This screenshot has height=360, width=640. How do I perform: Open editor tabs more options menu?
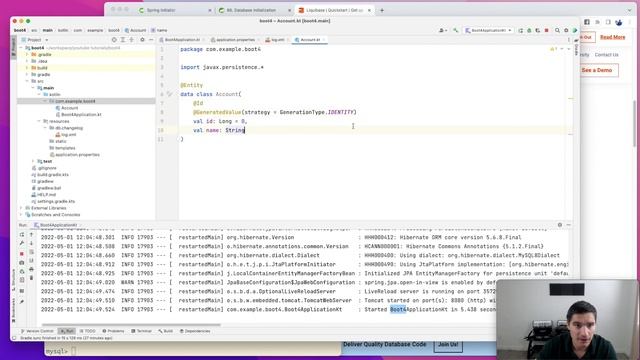(569, 40)
